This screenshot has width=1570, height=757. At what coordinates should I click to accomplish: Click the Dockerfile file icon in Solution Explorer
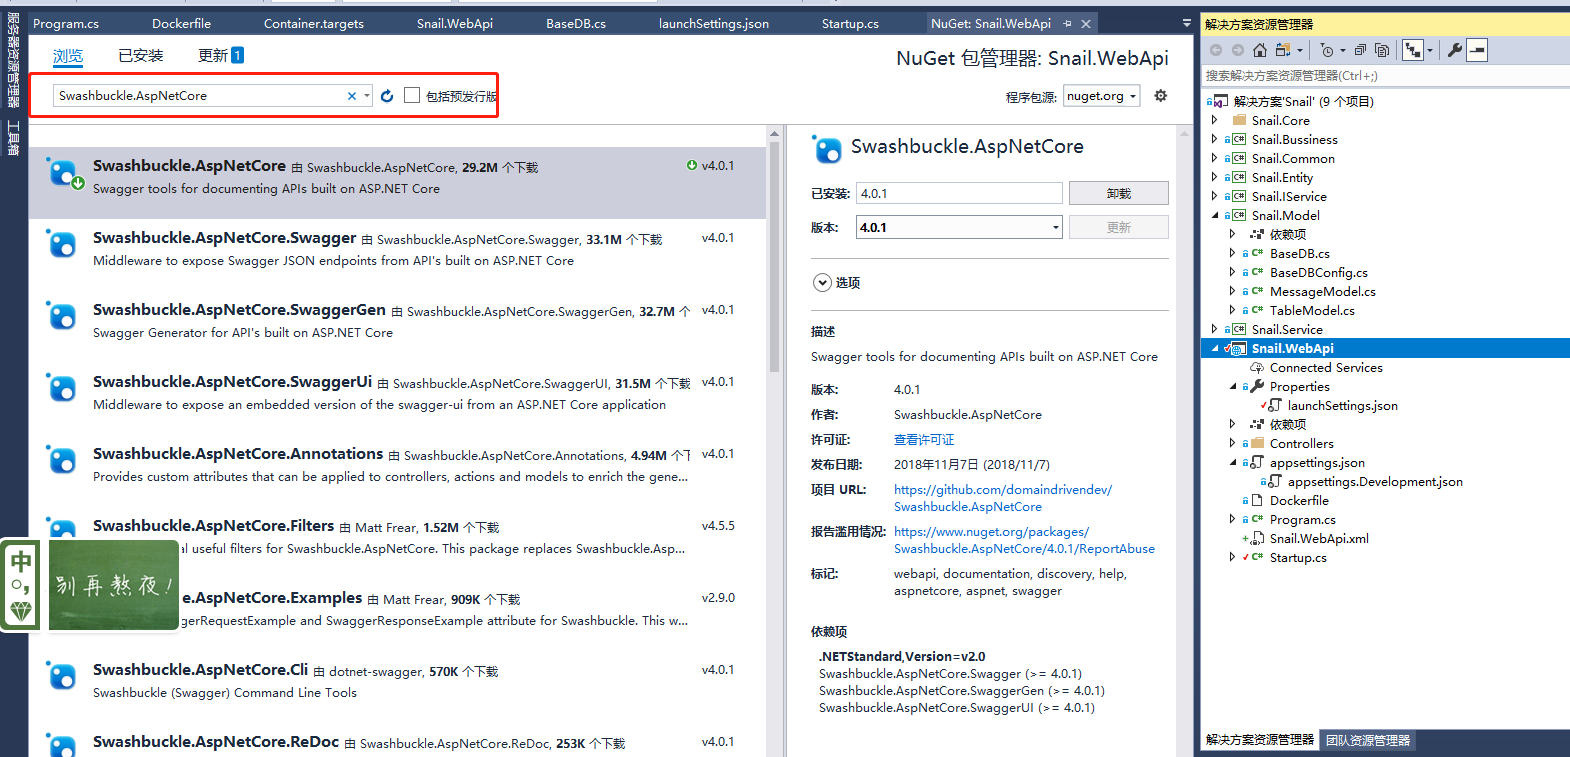(1257, 501)
